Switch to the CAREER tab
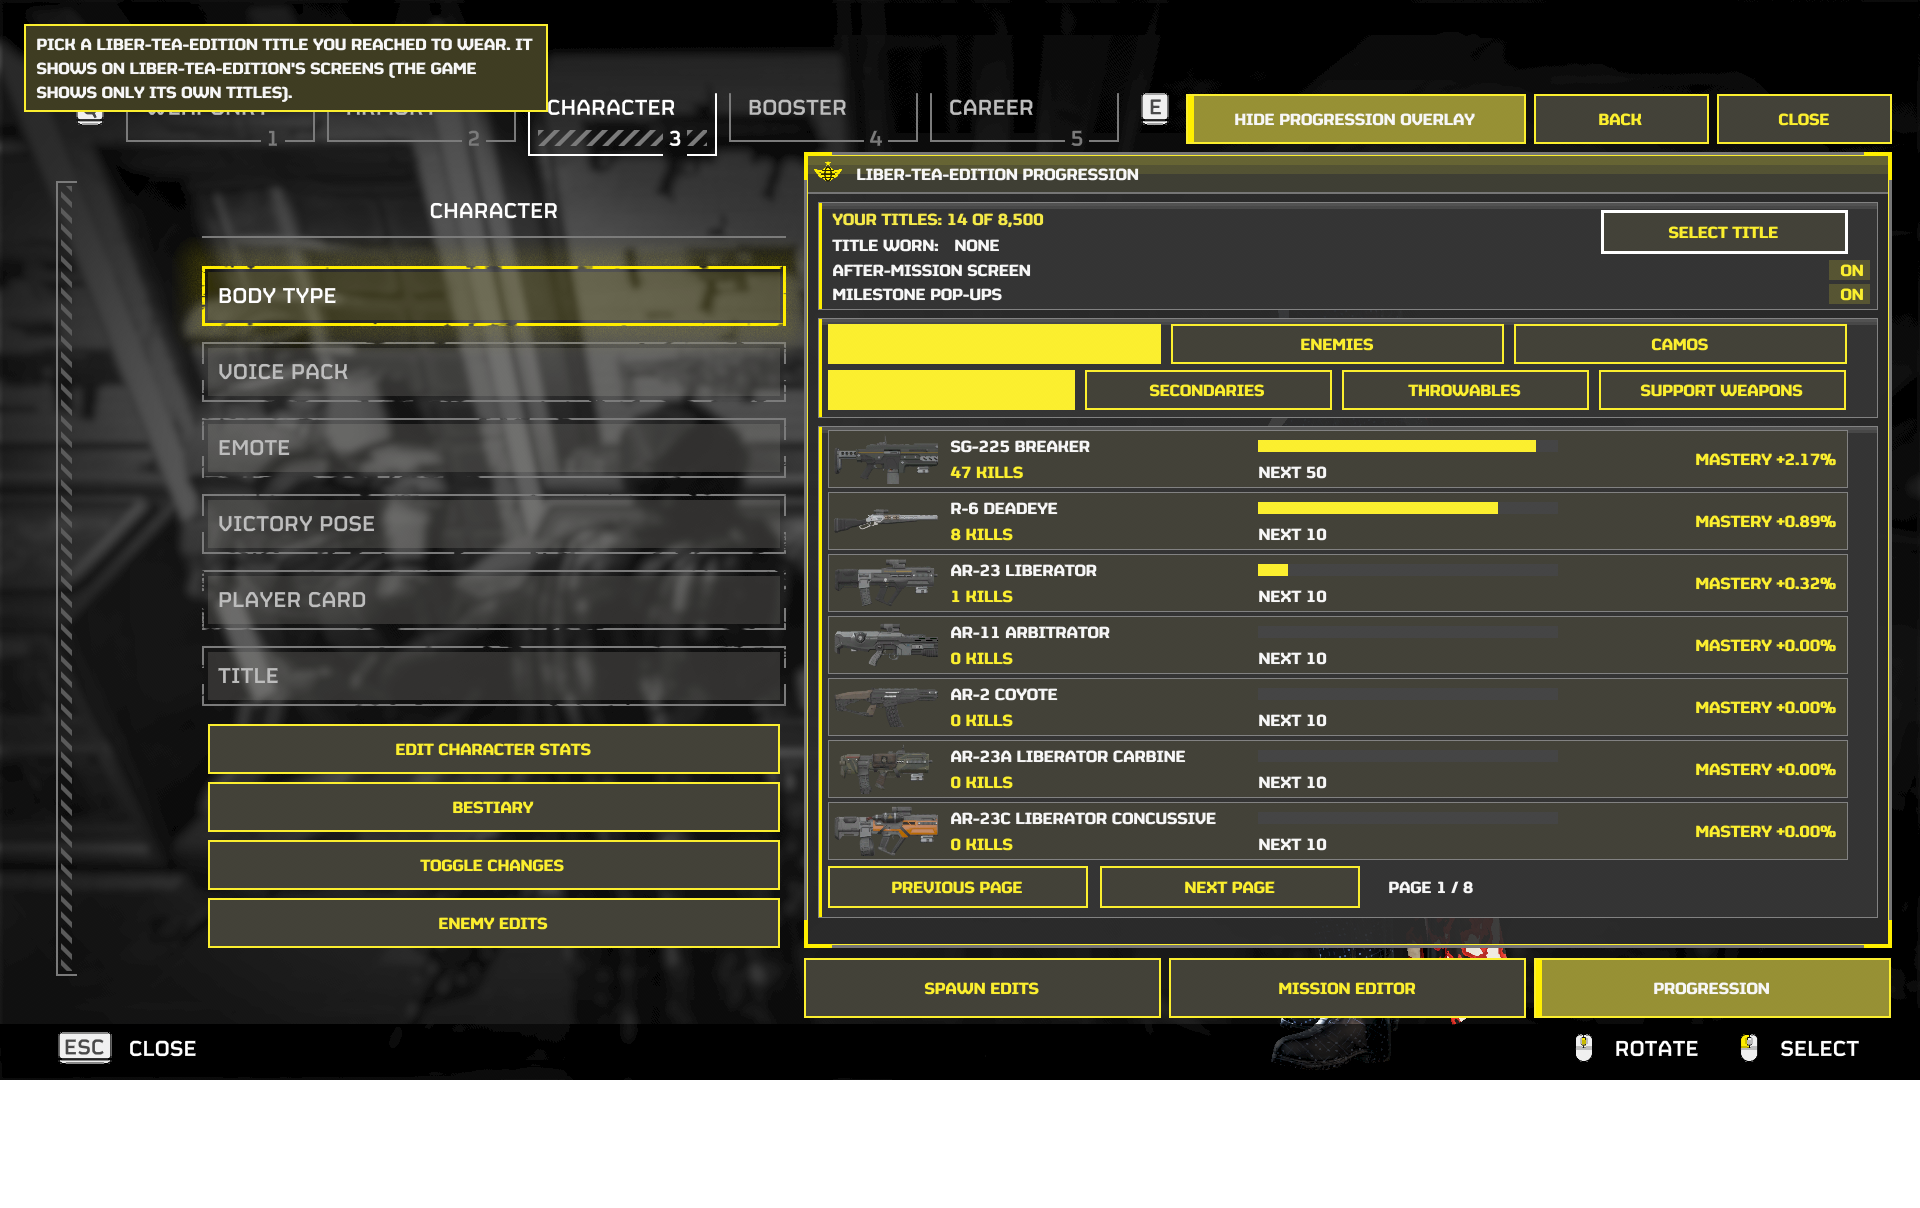This screenshot has height=1208, width=1920. (1023, 118)
